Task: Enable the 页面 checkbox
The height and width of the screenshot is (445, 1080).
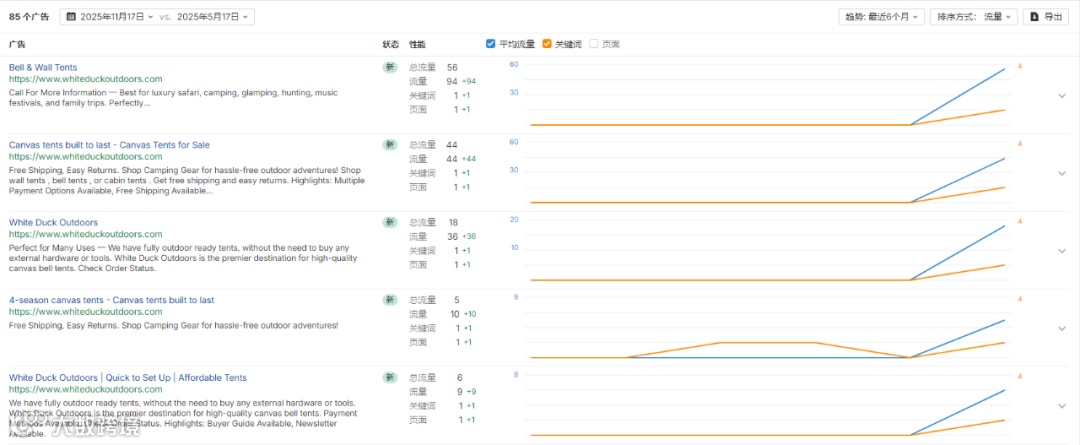Action: 594,44
